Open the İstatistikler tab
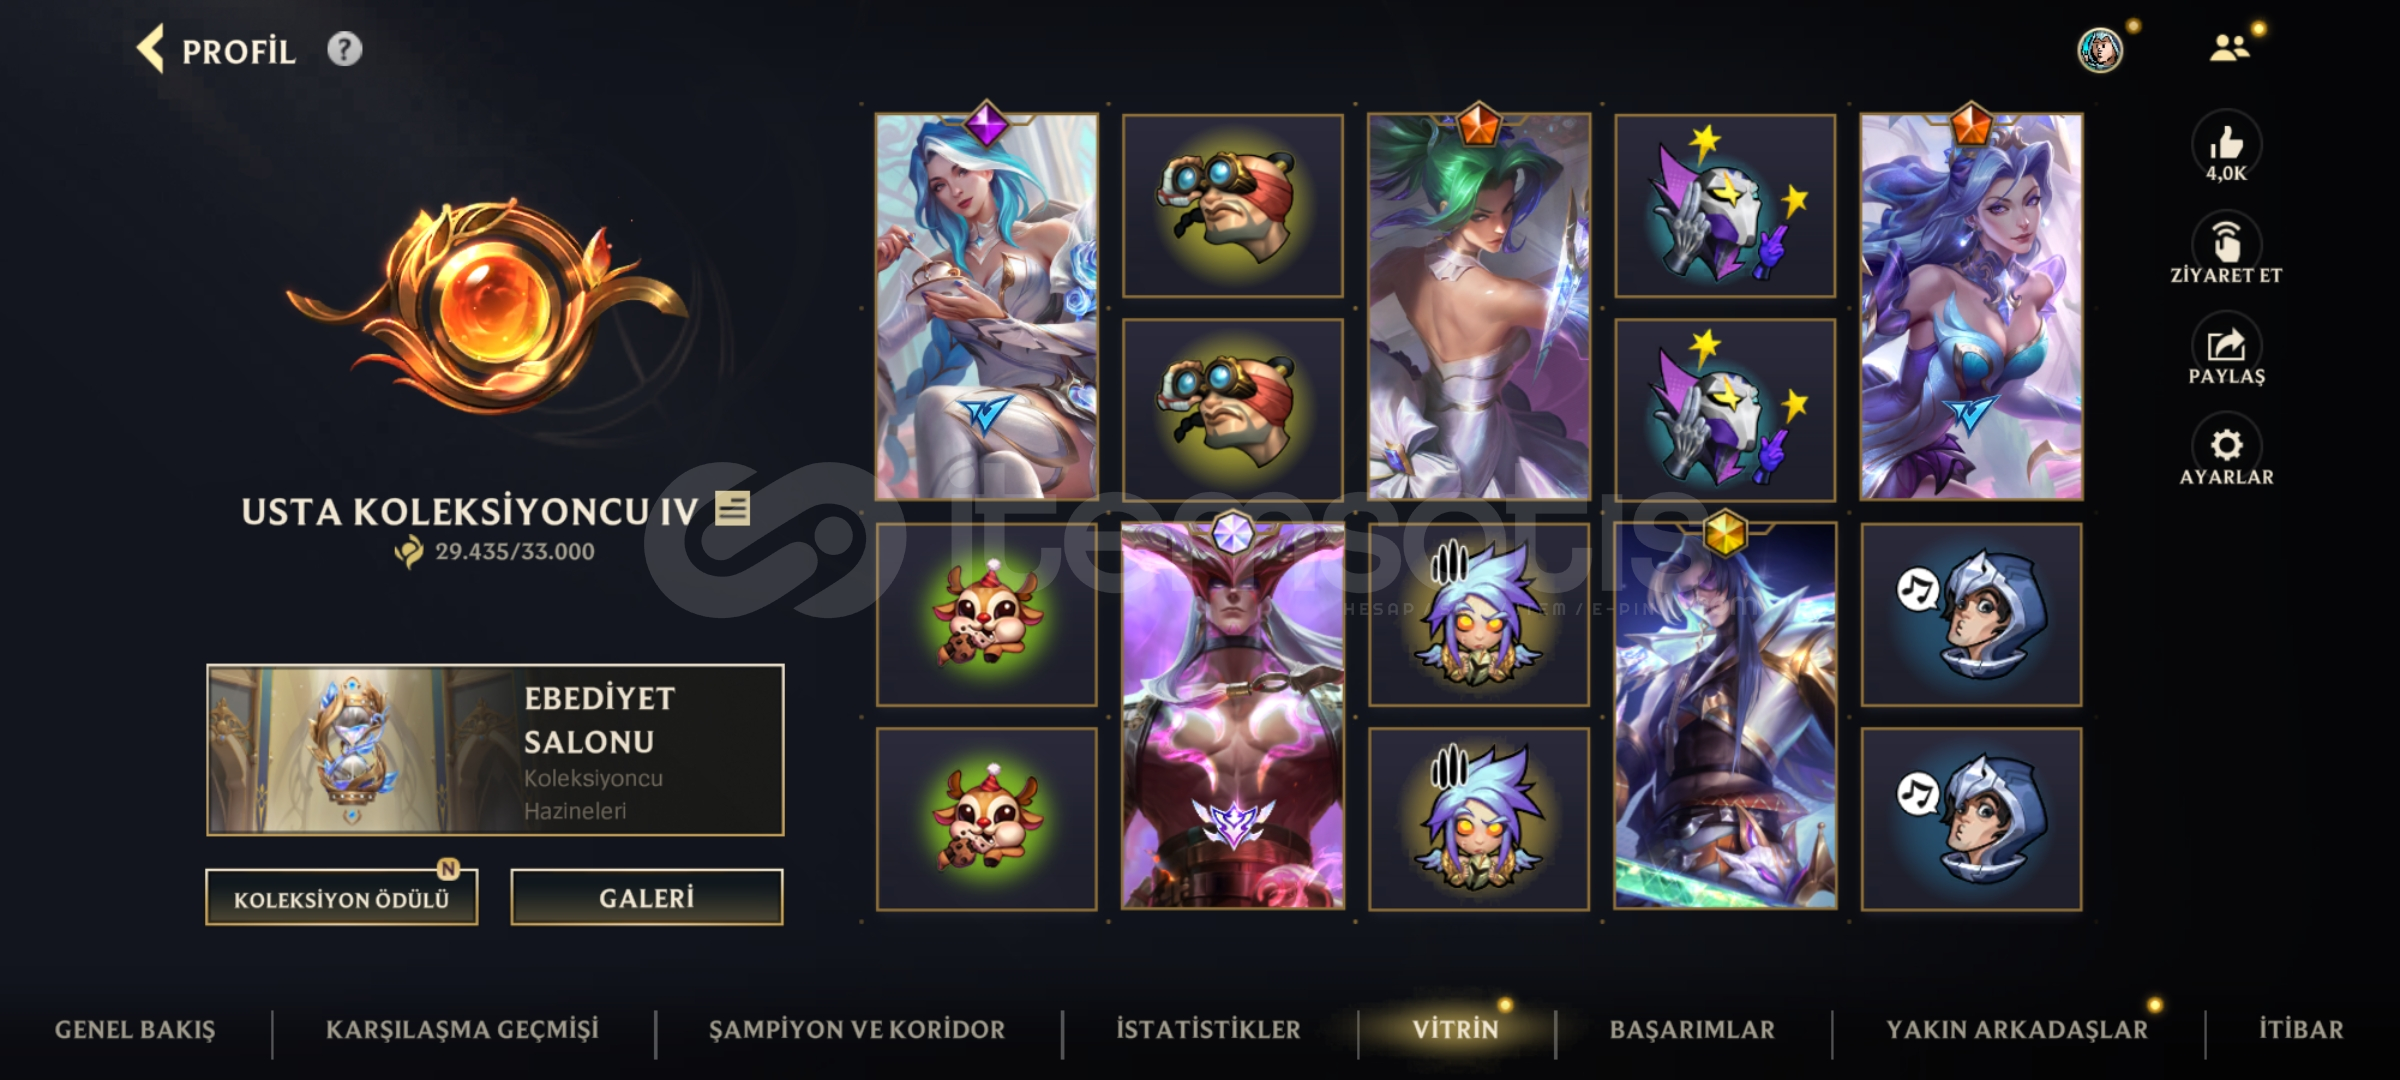 pyautogui.click(x=1208, y=1029)
